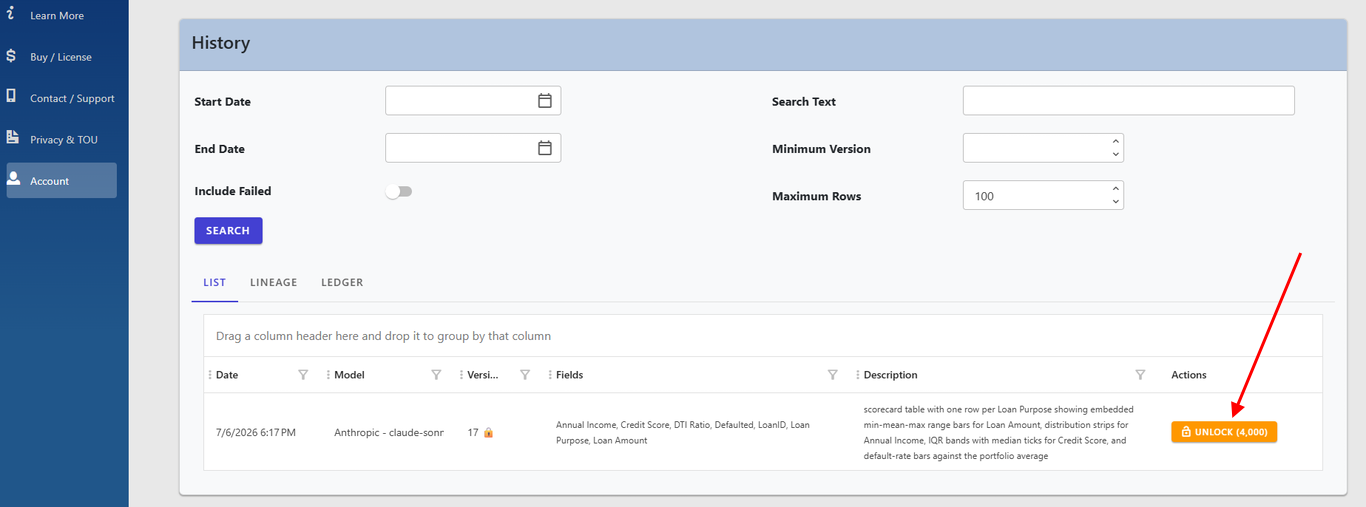
Task: Switch to the LINEAGE tab
Action: (x=274, y=283)
